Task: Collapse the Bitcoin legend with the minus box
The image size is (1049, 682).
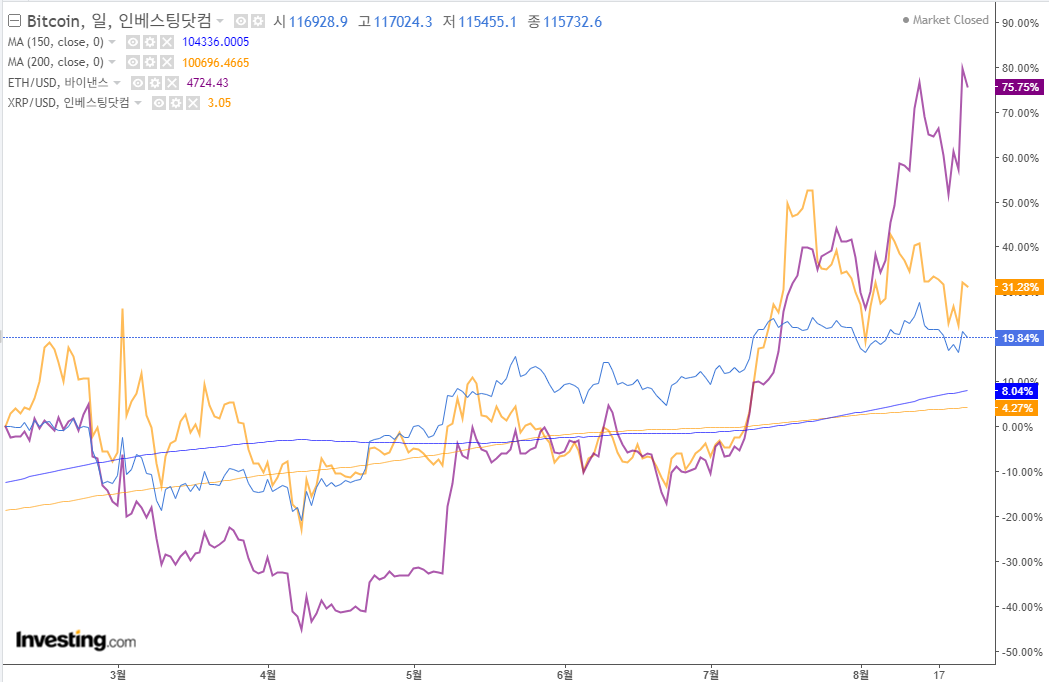Action: click(x=14, y=21)
